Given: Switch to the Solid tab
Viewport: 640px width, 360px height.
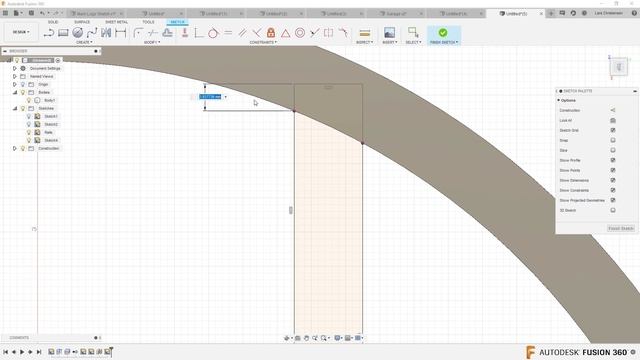Looking at the screenshot, I should [53, 22].
